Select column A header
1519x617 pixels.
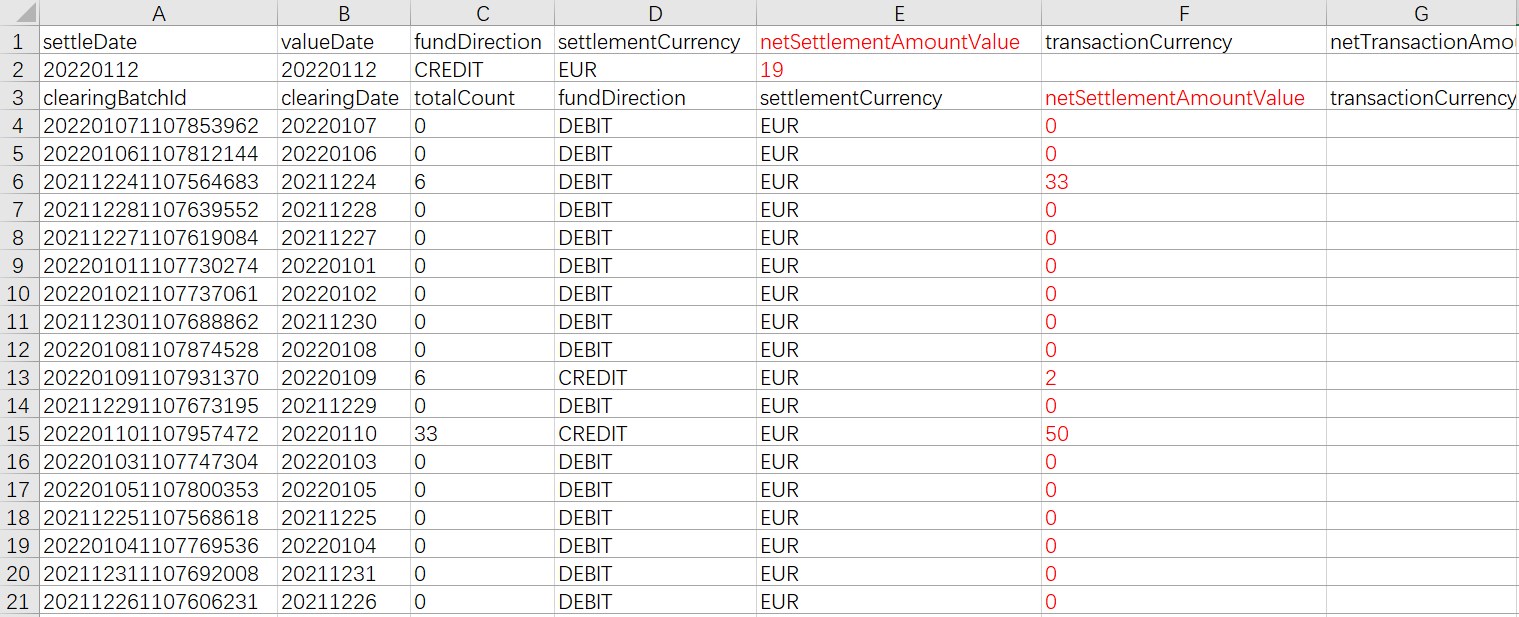tap(157, 13)
